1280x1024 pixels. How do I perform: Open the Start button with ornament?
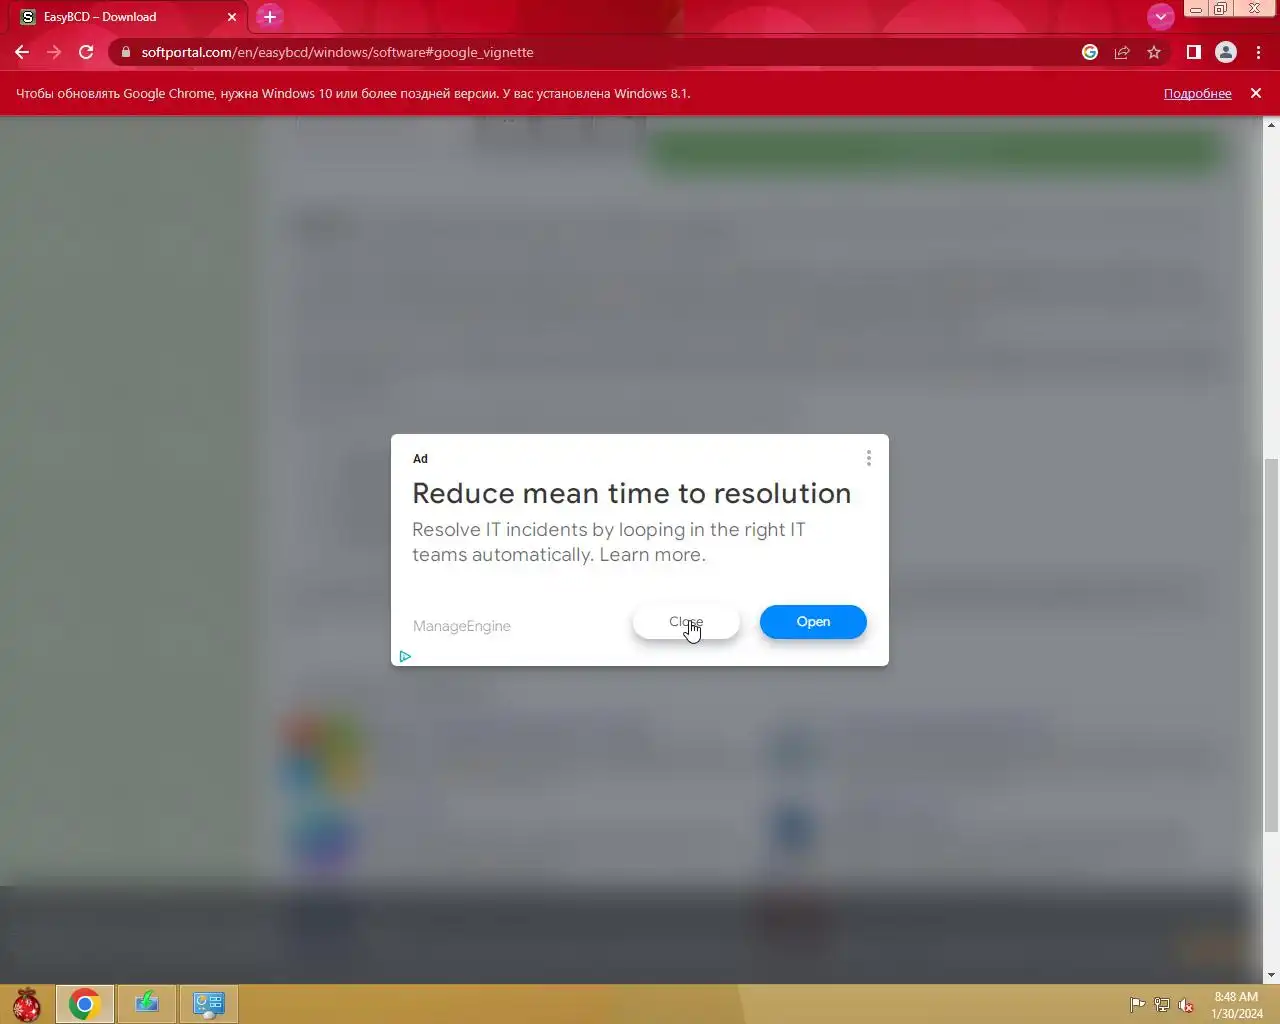26,1004
